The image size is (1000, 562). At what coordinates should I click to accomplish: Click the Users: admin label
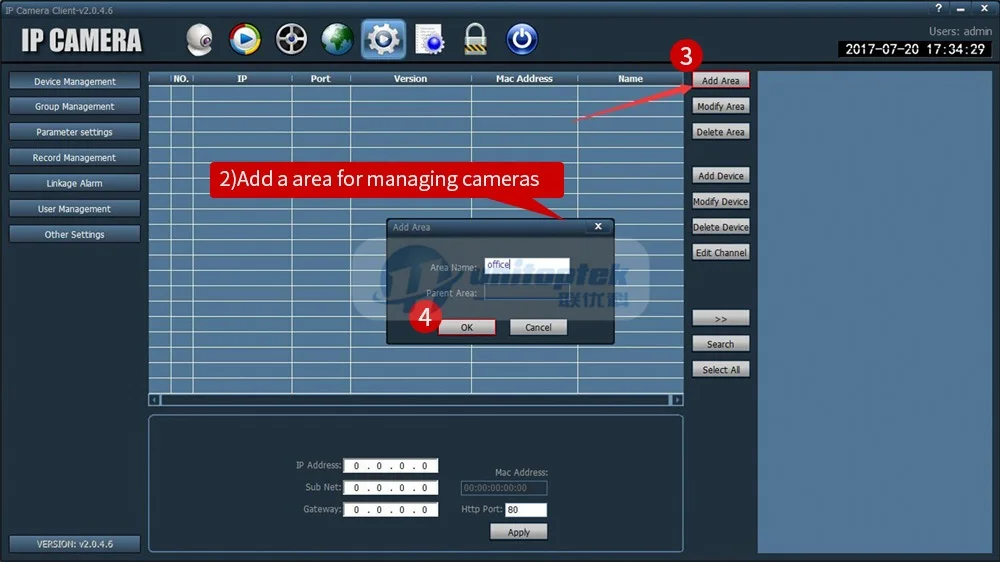(x=960, y=31)
